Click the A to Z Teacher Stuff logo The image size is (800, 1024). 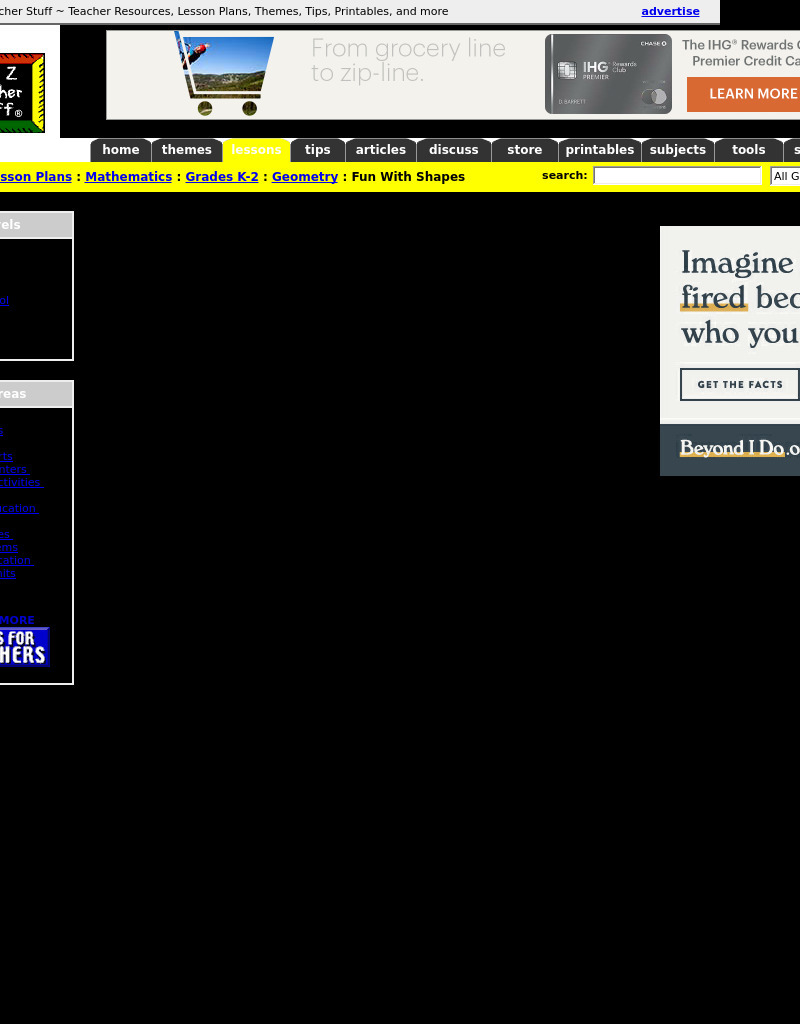[x=22, y=93]
